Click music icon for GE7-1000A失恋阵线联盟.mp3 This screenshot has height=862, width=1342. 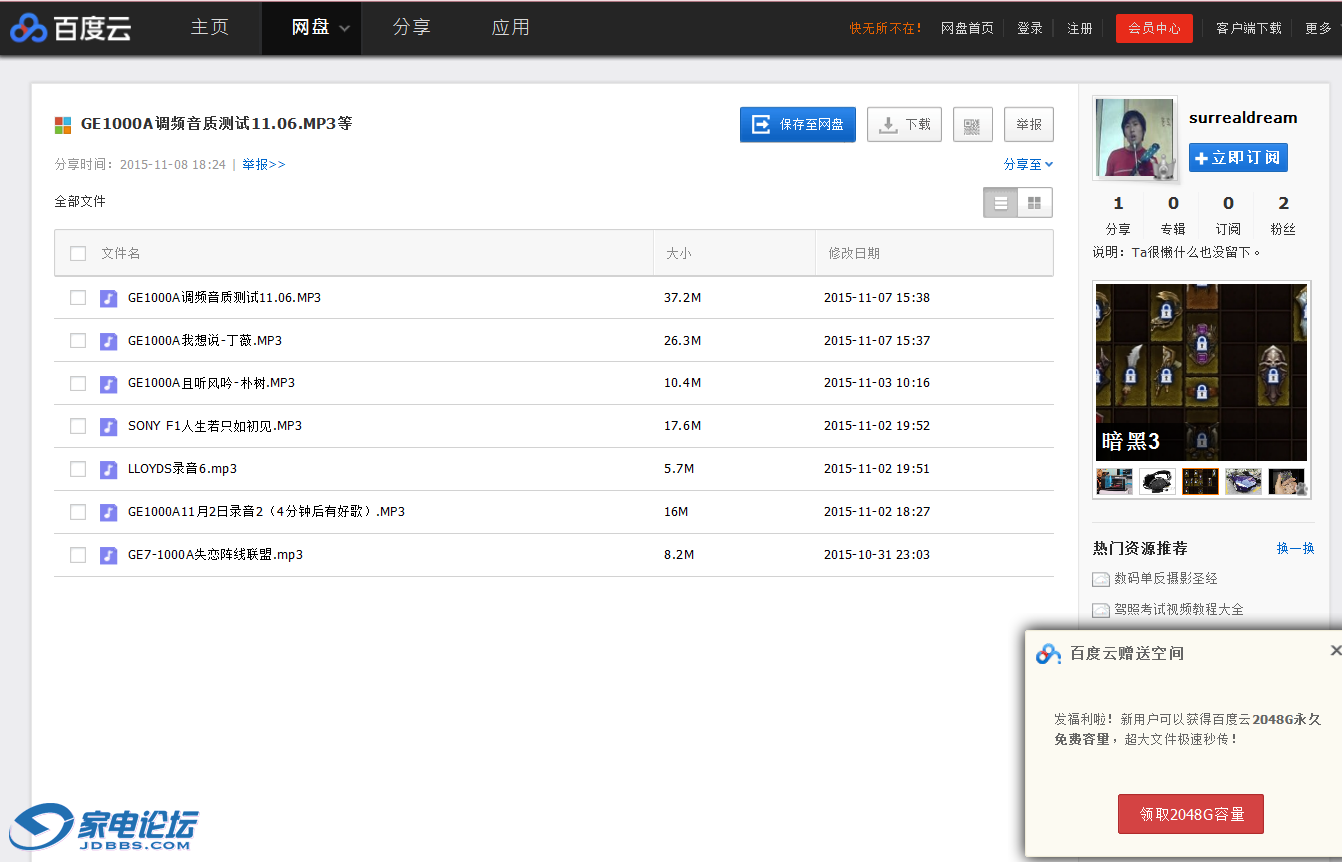tap(109, 555)
